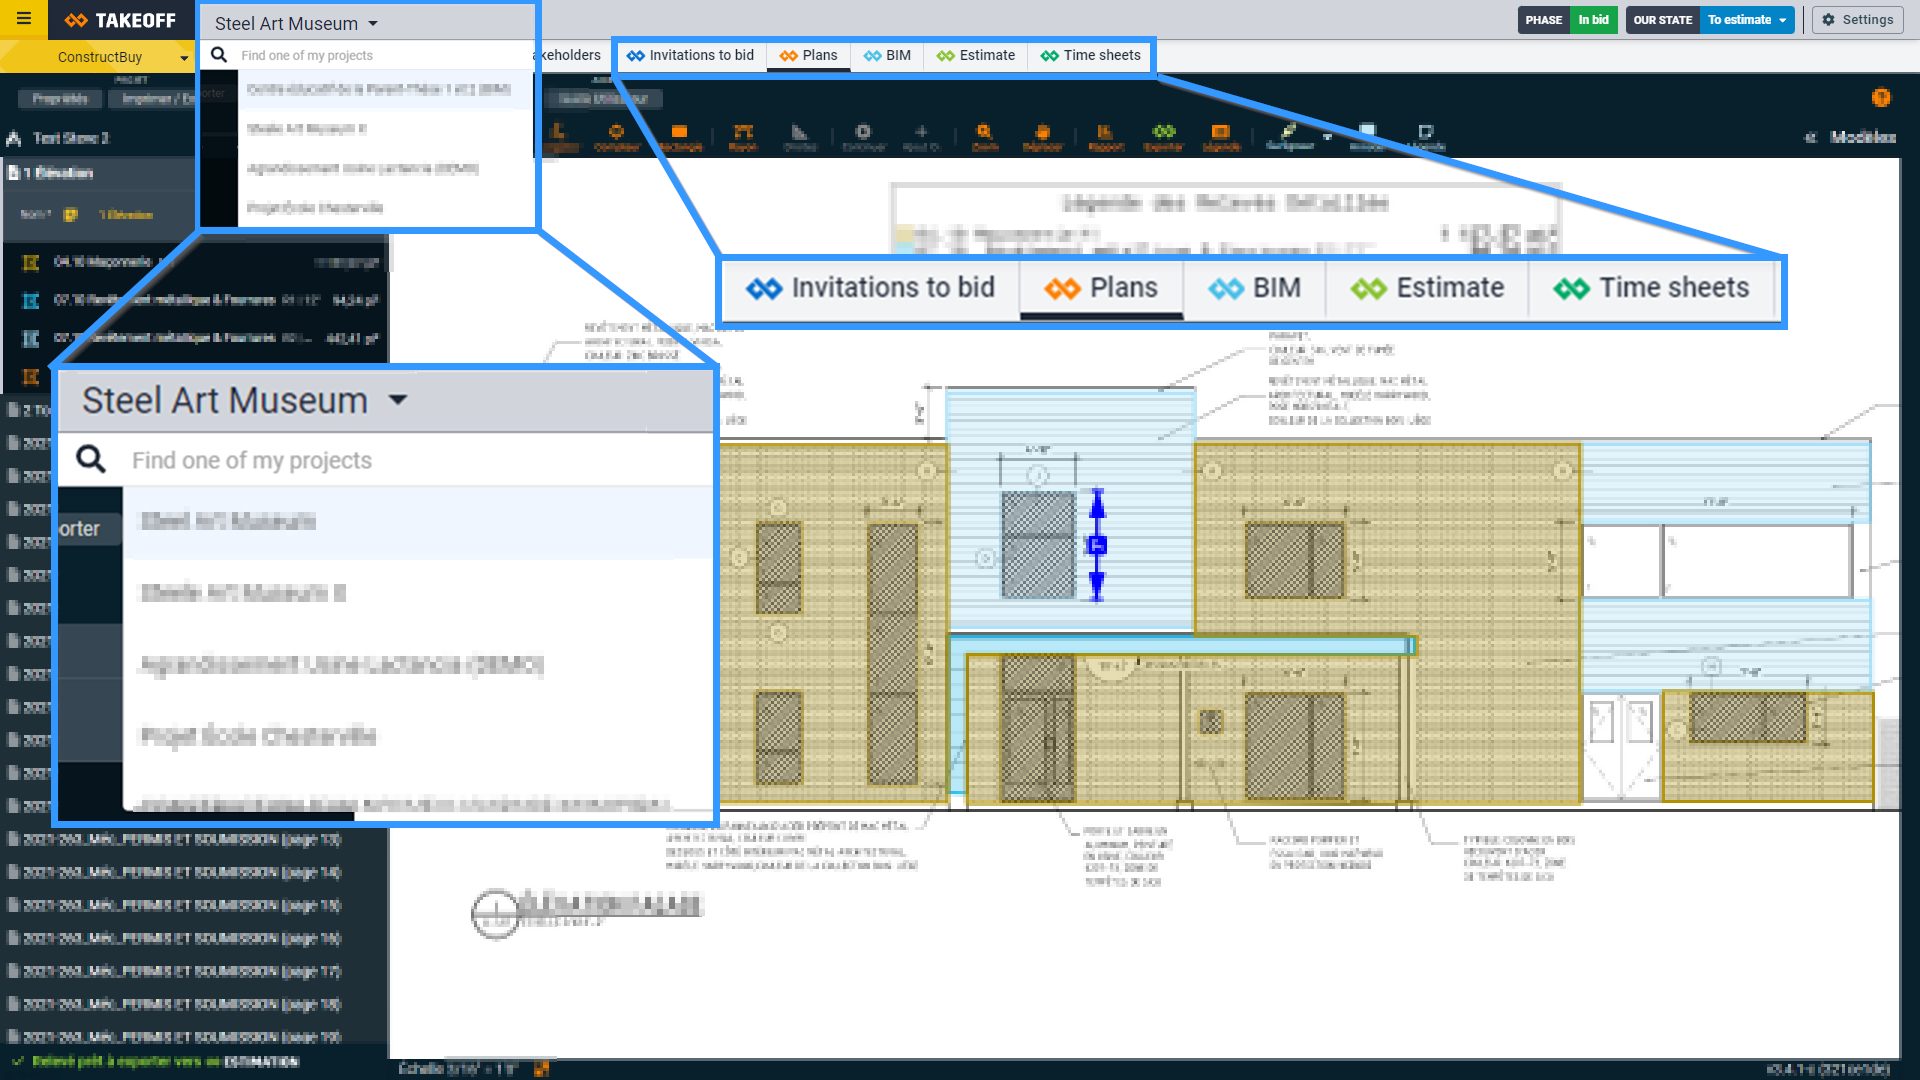1920x1080 pixels.
Task: Open the Estimate tab
Action: (x=976, y=55)
